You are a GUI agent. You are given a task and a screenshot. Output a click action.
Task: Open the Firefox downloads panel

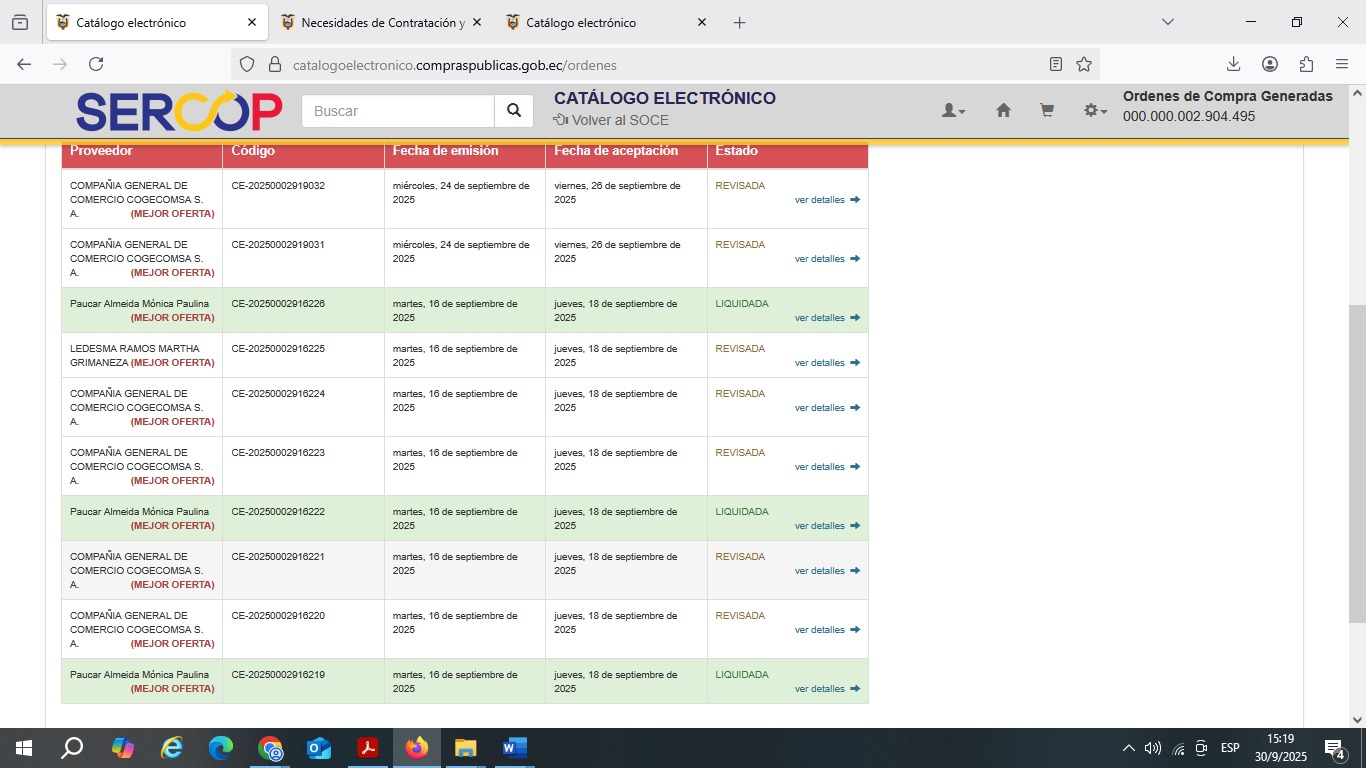pyautogui.click(x=1233, y=64)
